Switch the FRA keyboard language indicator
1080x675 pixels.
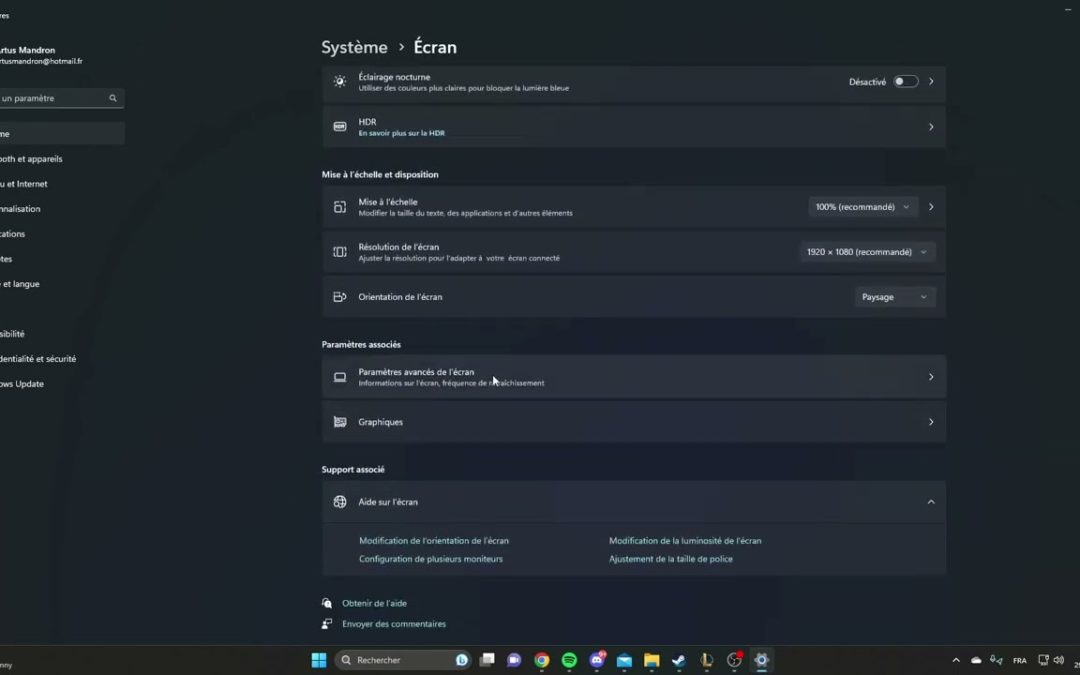pos(1020,661)
